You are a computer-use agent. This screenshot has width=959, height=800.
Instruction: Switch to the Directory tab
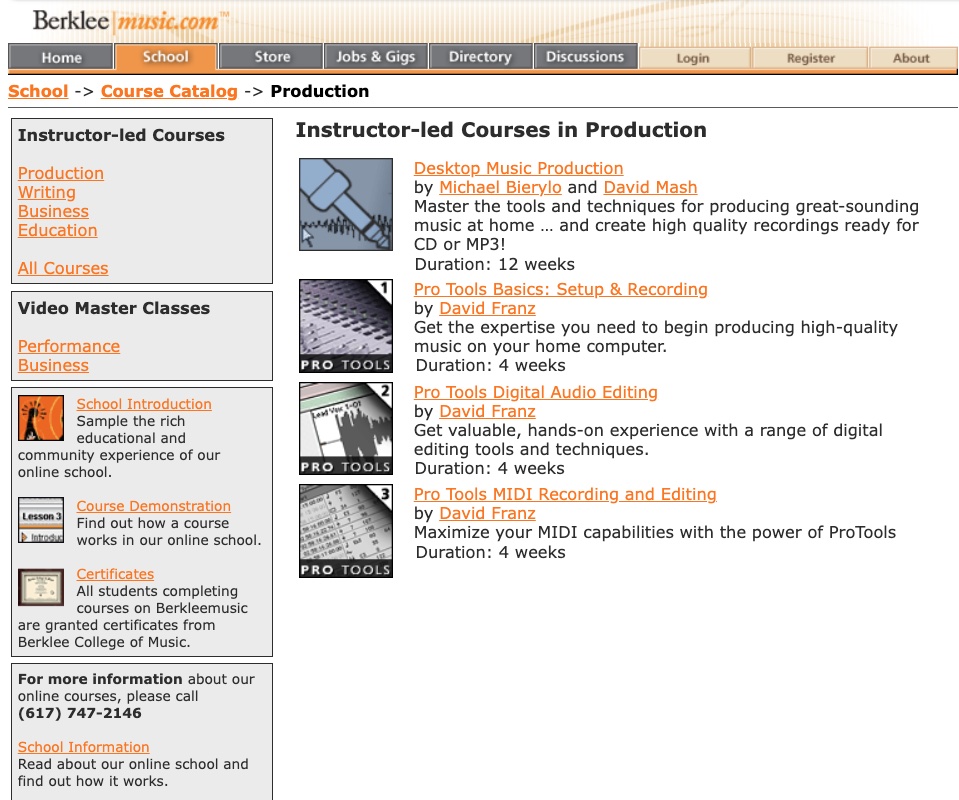click(480, 57)
